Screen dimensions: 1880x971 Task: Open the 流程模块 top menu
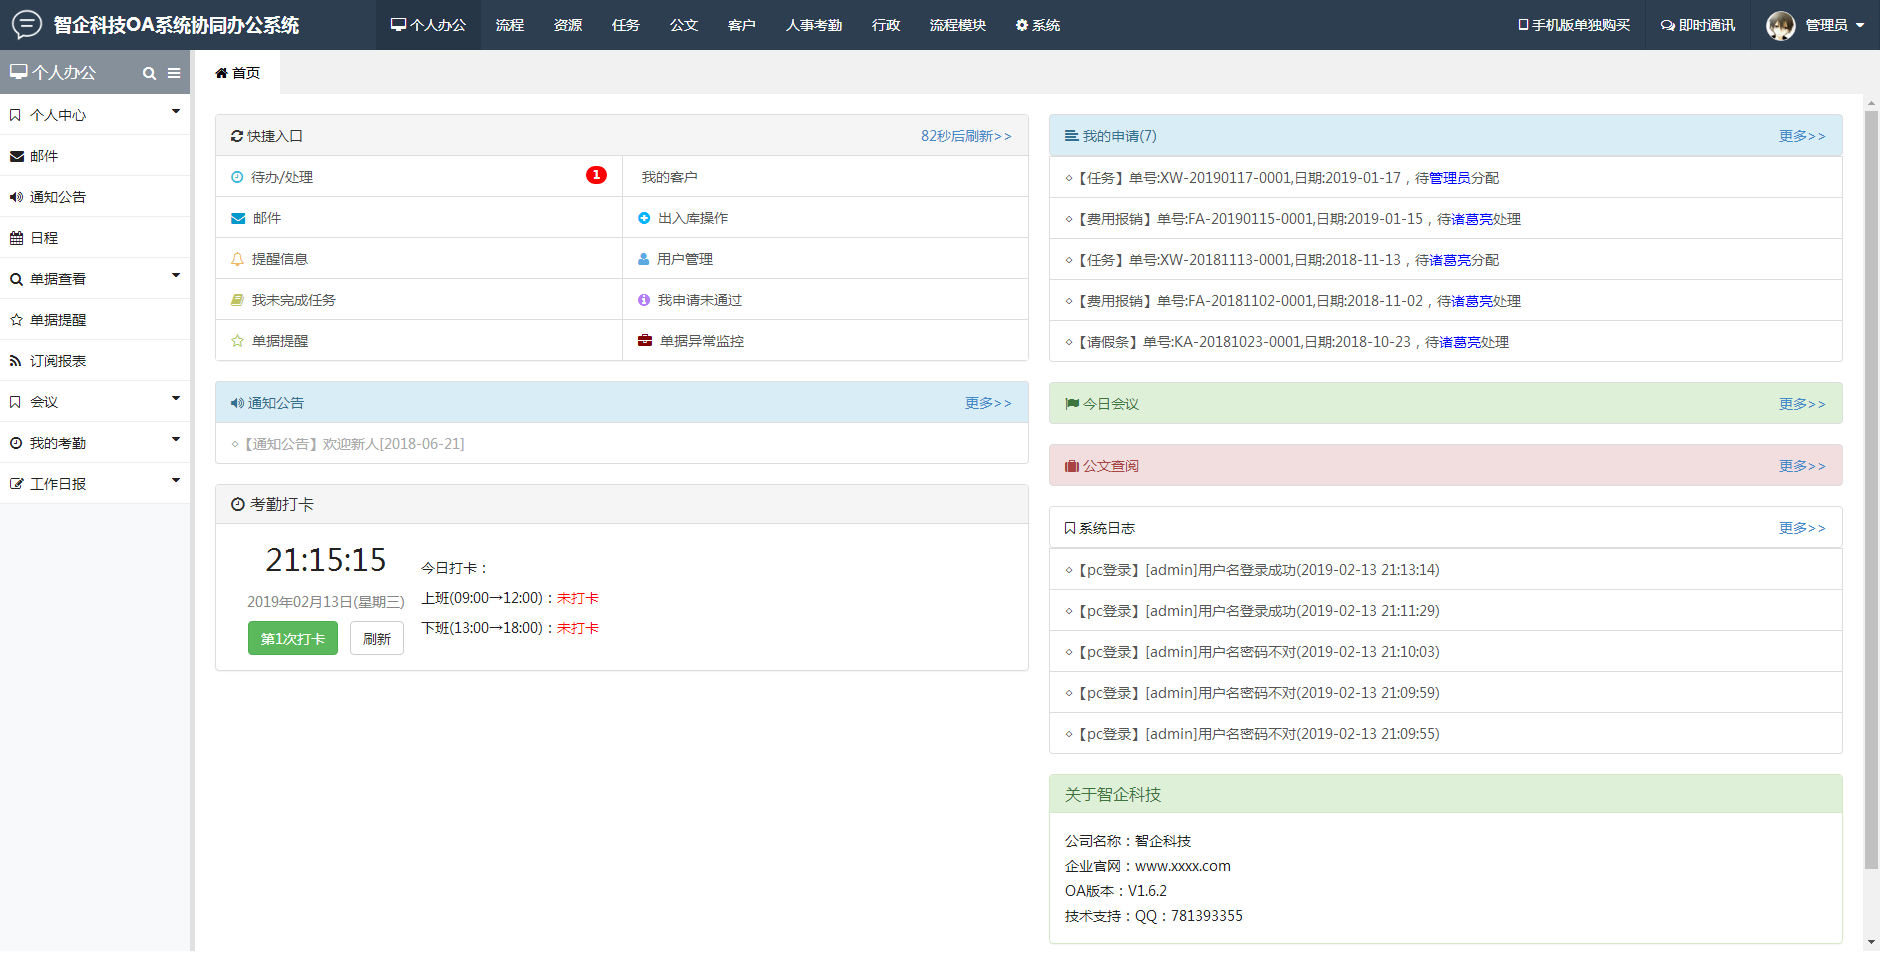(958, 25)
